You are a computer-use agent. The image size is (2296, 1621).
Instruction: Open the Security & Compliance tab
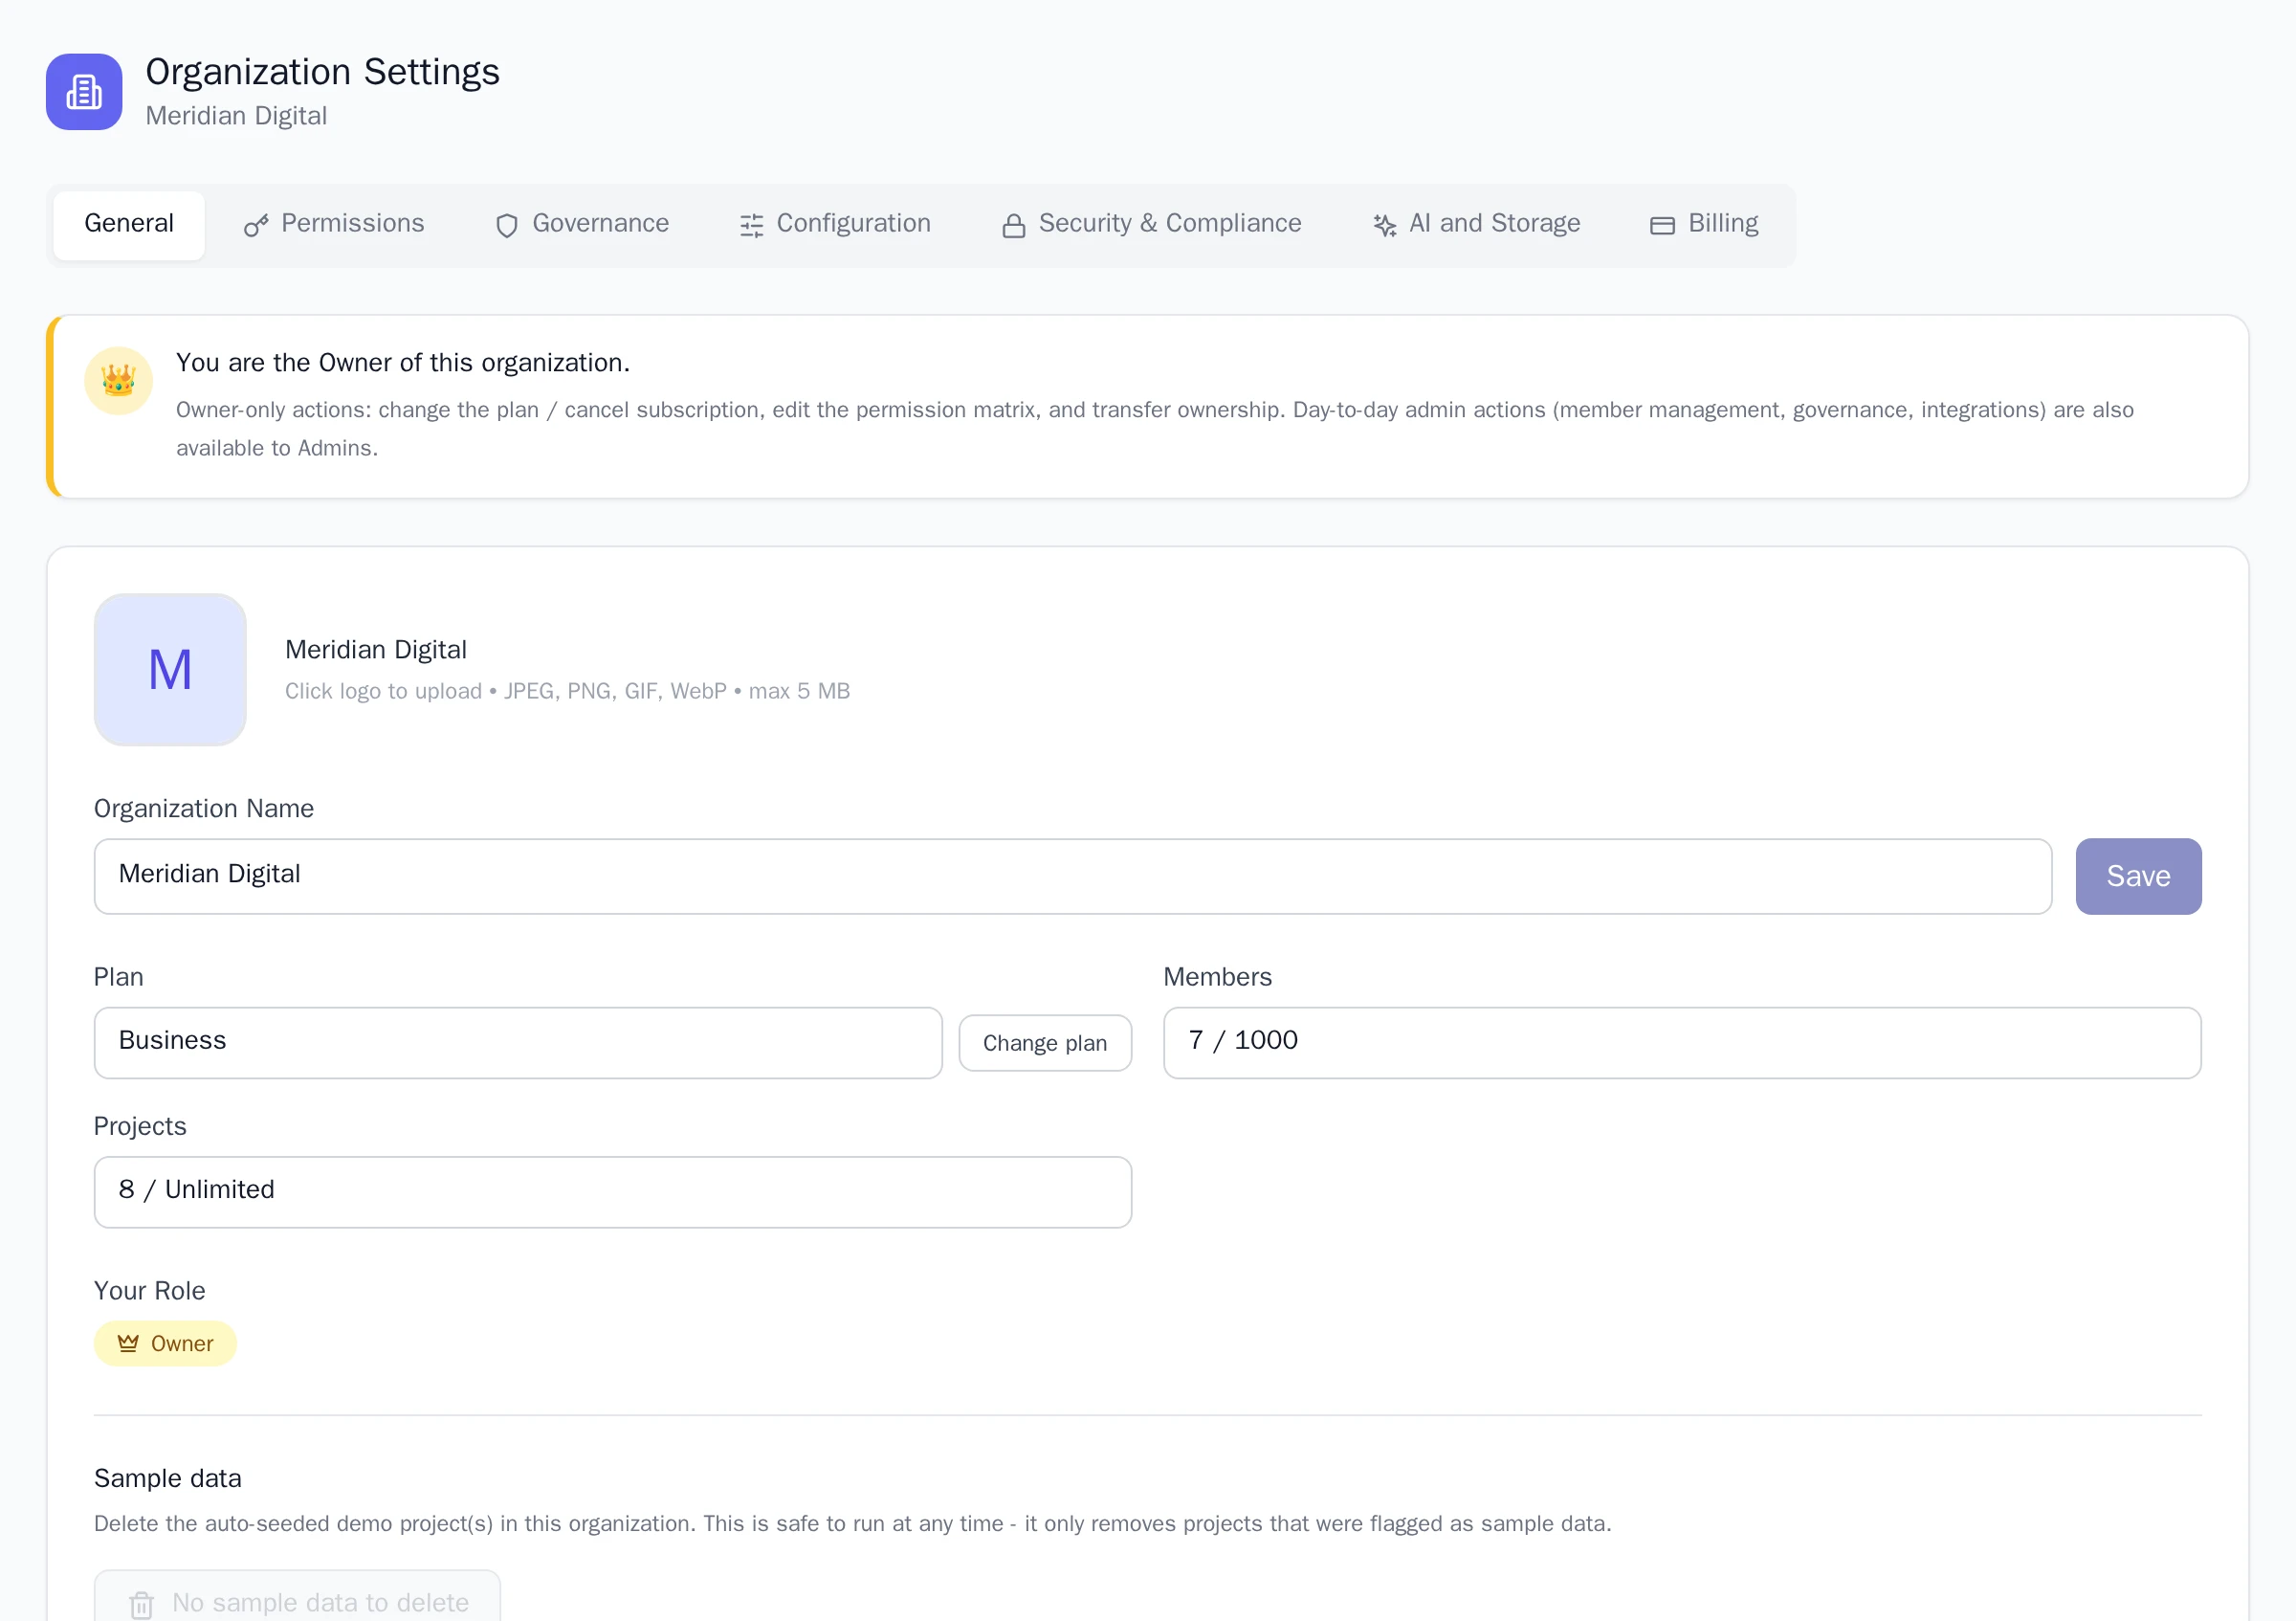click(x=1152, y=224)
